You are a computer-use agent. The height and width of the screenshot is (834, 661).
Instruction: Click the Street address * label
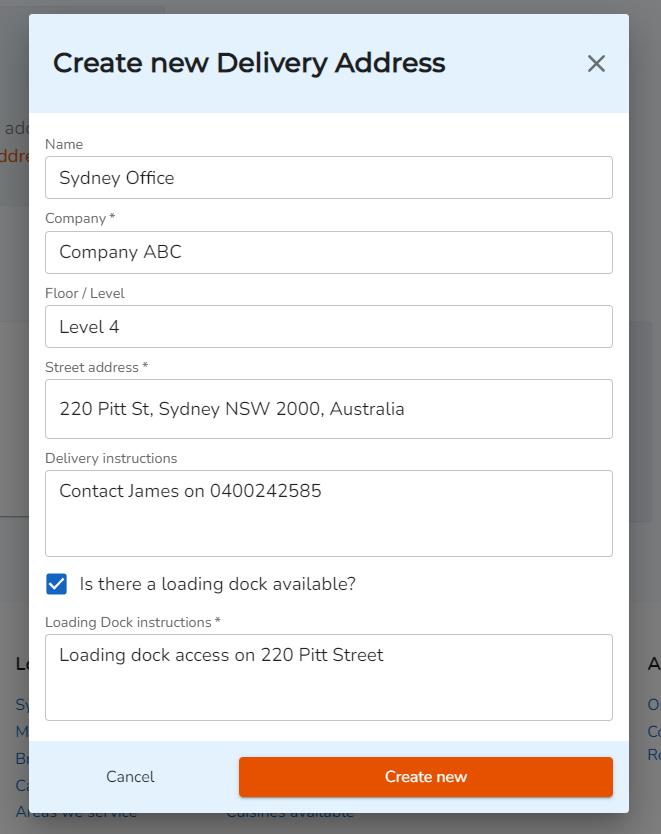click(96, 367)
